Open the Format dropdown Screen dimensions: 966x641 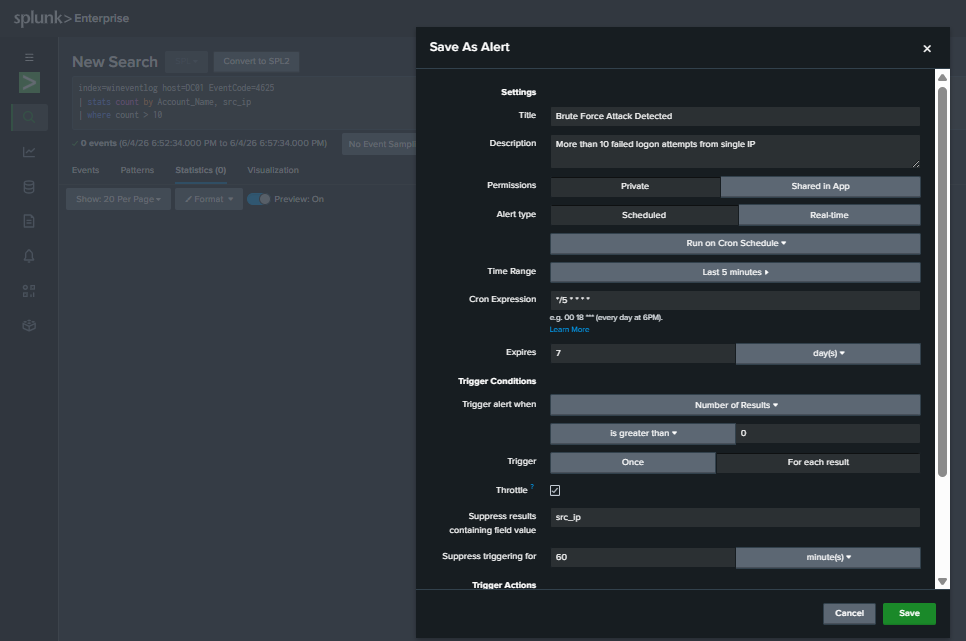point(209,199)
